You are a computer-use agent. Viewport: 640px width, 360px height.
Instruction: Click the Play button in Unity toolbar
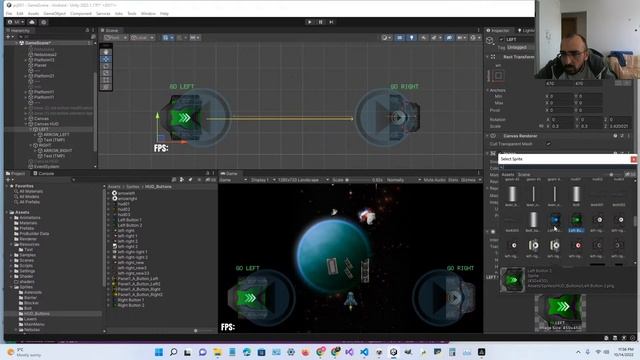pyautogui.click(x=309, y=22)
